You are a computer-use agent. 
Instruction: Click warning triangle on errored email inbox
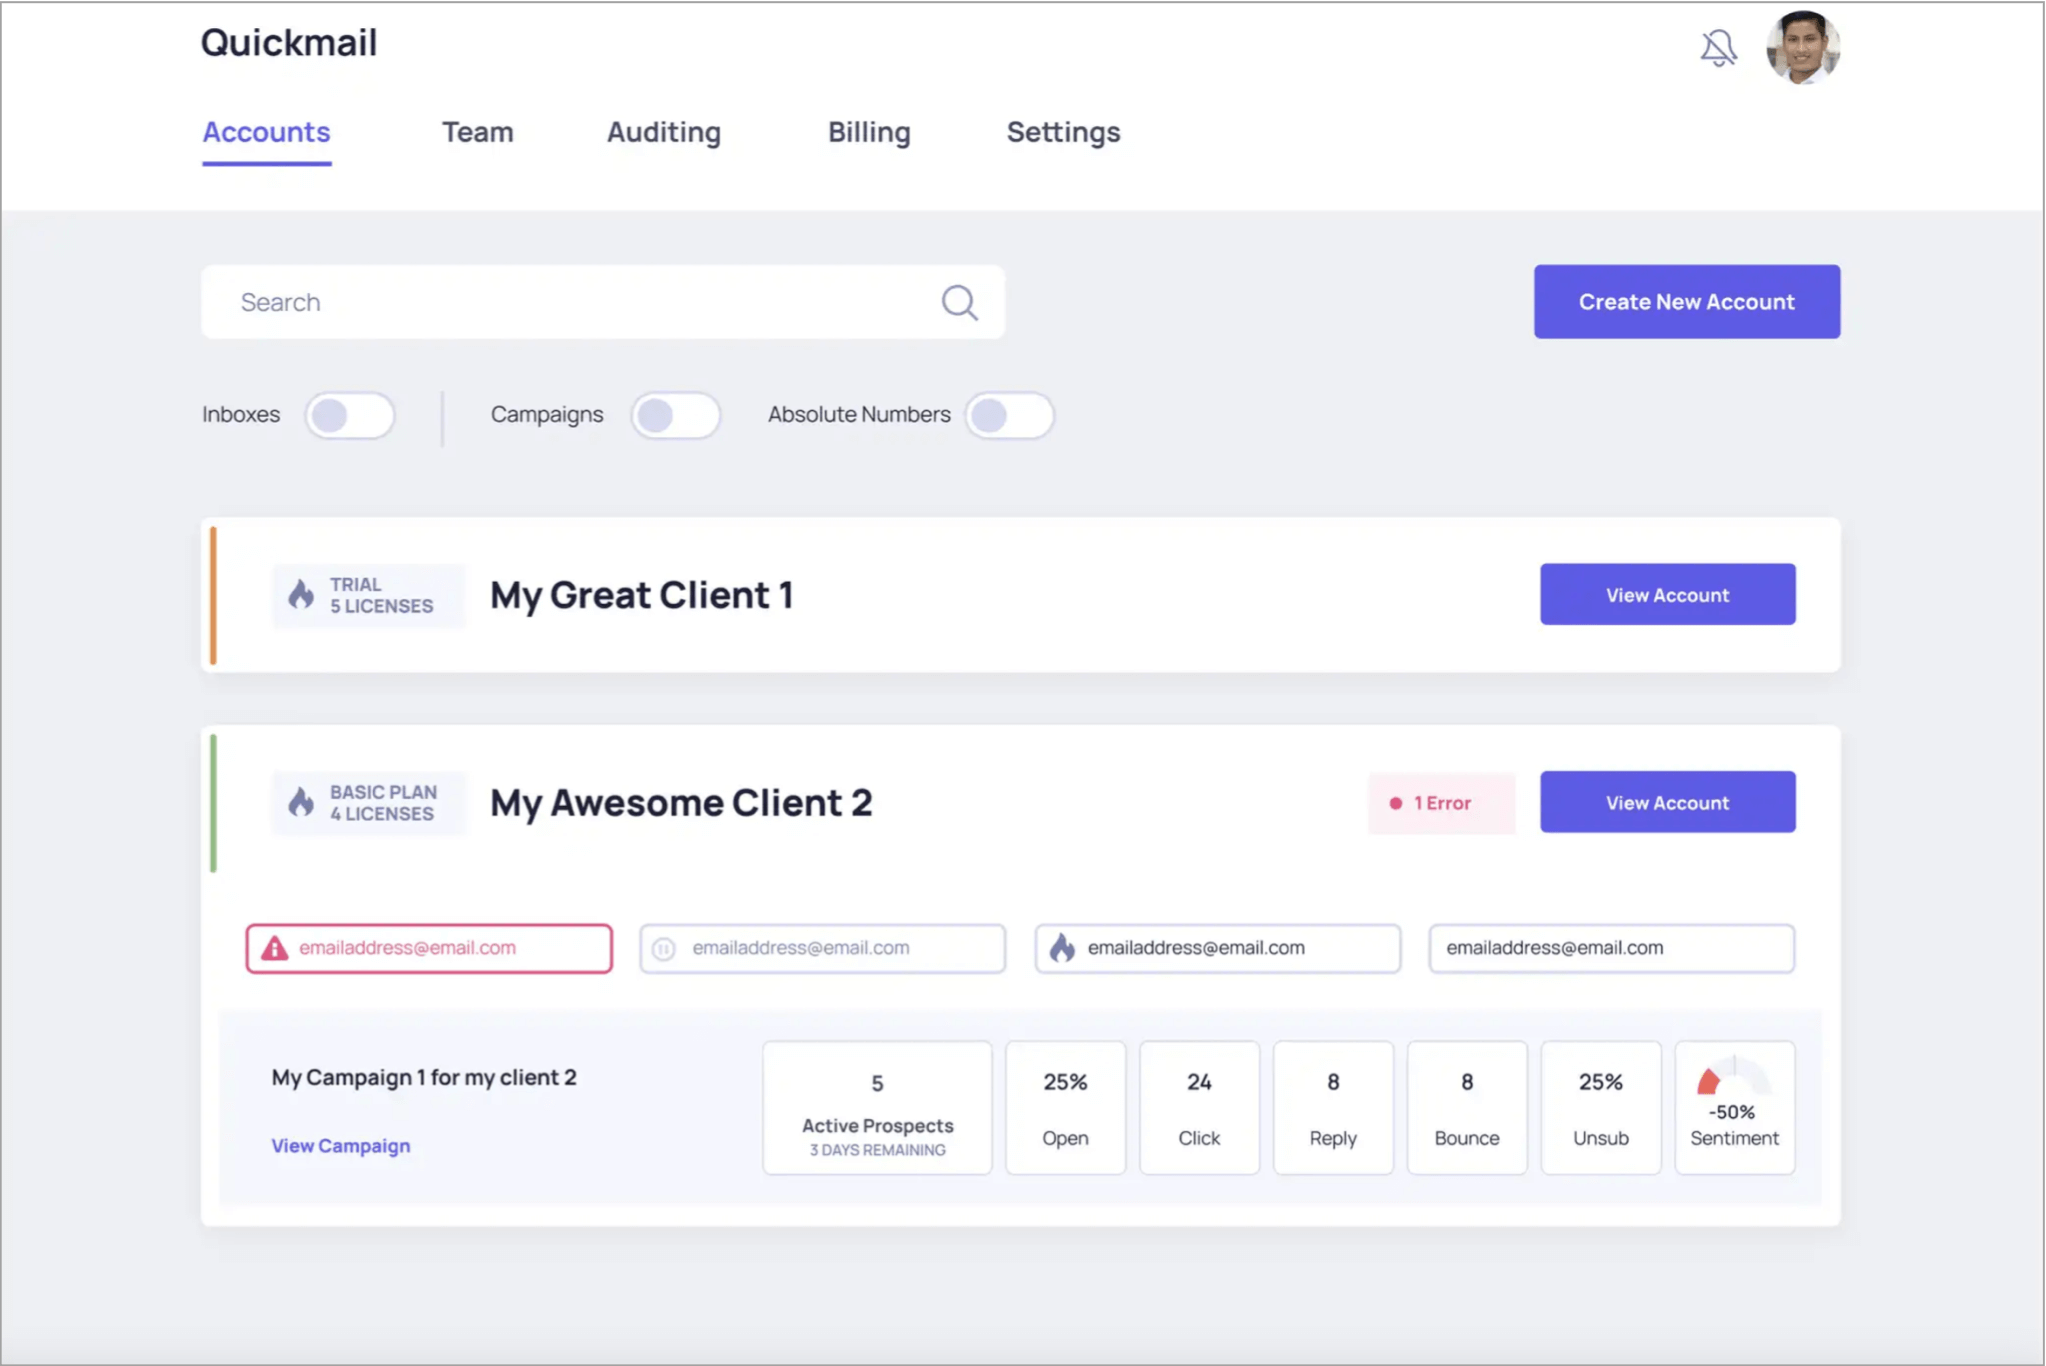(x=274, y=948)
